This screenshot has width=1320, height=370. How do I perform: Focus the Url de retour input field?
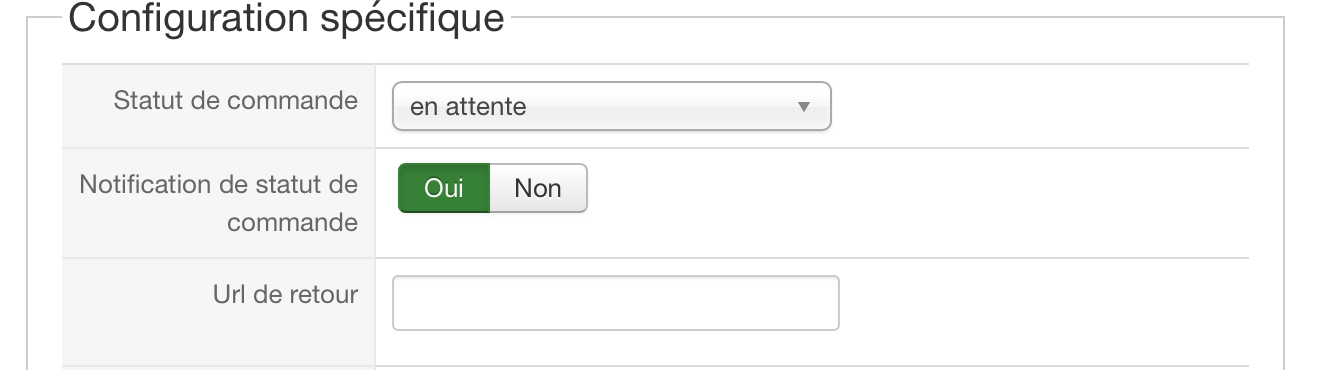click(x=615, y=303)
